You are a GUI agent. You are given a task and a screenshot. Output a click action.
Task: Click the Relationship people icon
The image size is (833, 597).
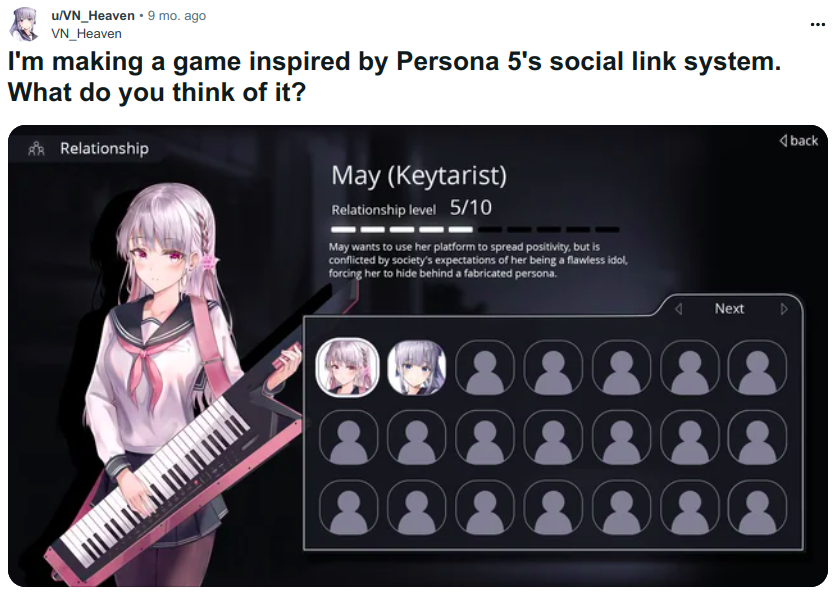(x=36, y=149)
